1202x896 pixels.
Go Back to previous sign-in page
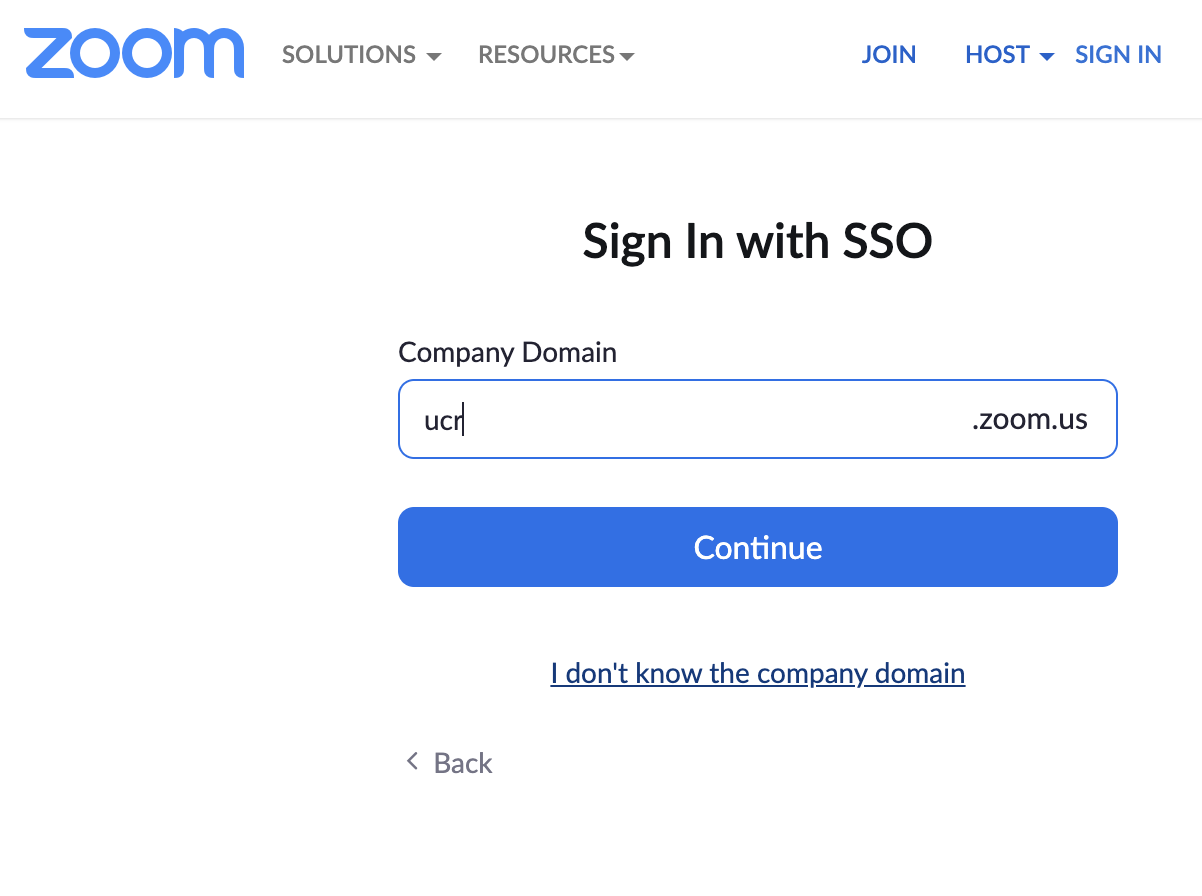(x=449, y=763)
